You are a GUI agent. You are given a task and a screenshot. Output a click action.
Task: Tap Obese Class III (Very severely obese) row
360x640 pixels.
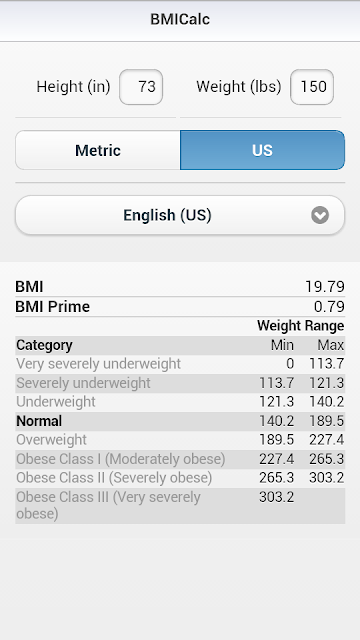pyautogui.click(x=180, y=506)
